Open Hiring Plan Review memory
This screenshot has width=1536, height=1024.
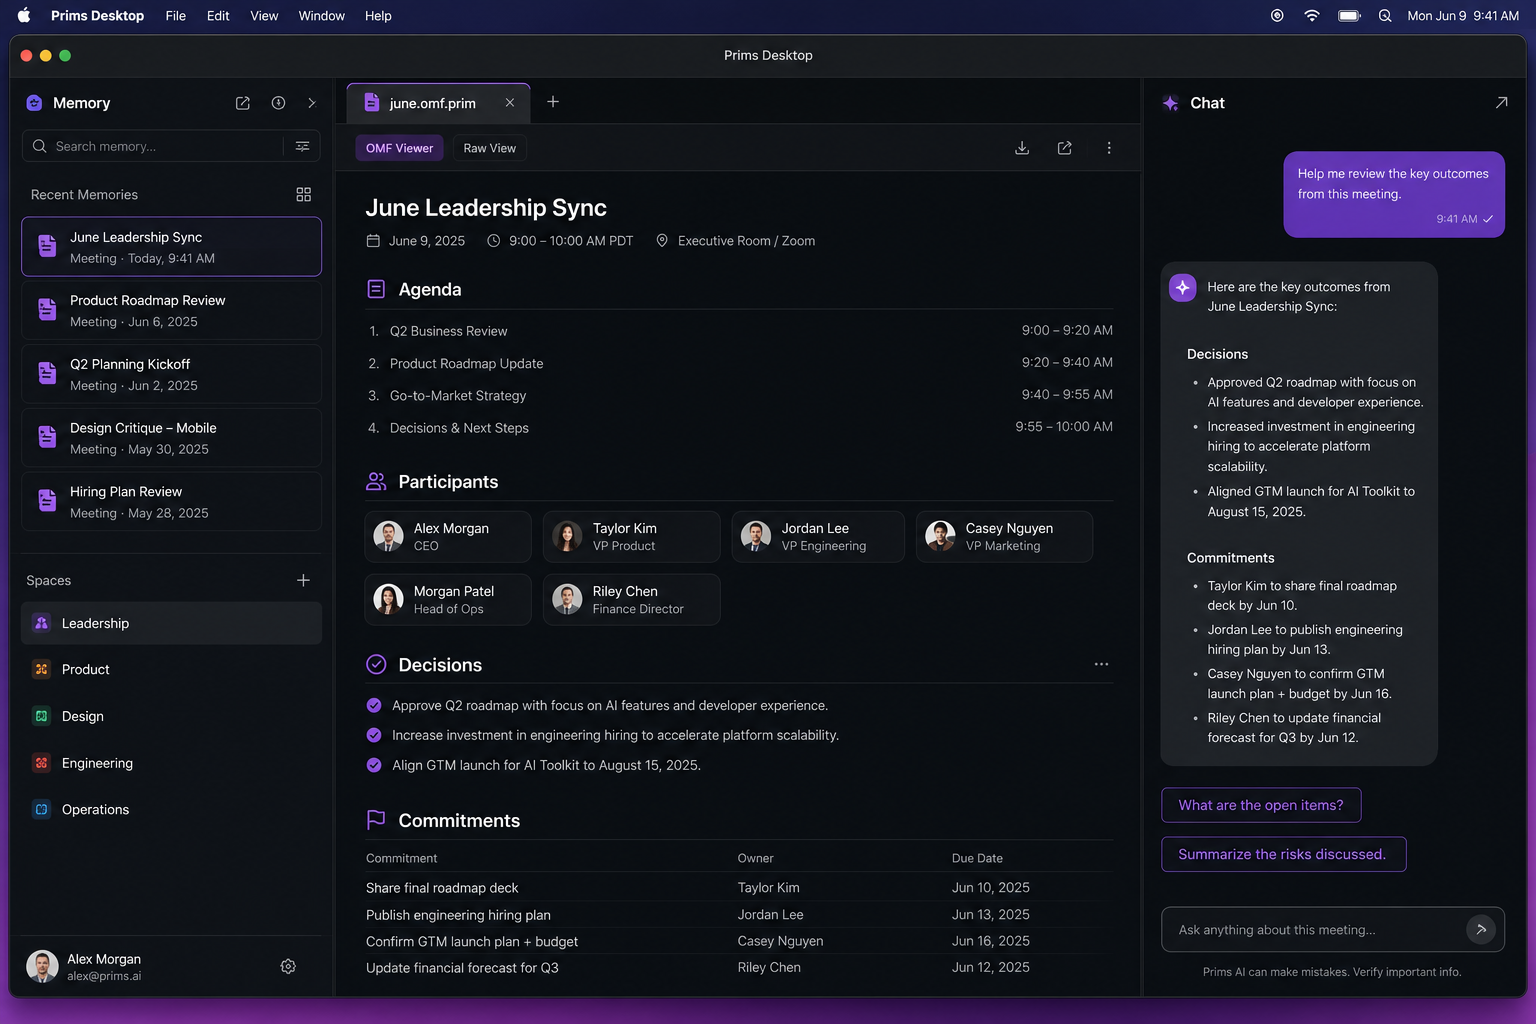pyautogui.click(x=171, y=502)
